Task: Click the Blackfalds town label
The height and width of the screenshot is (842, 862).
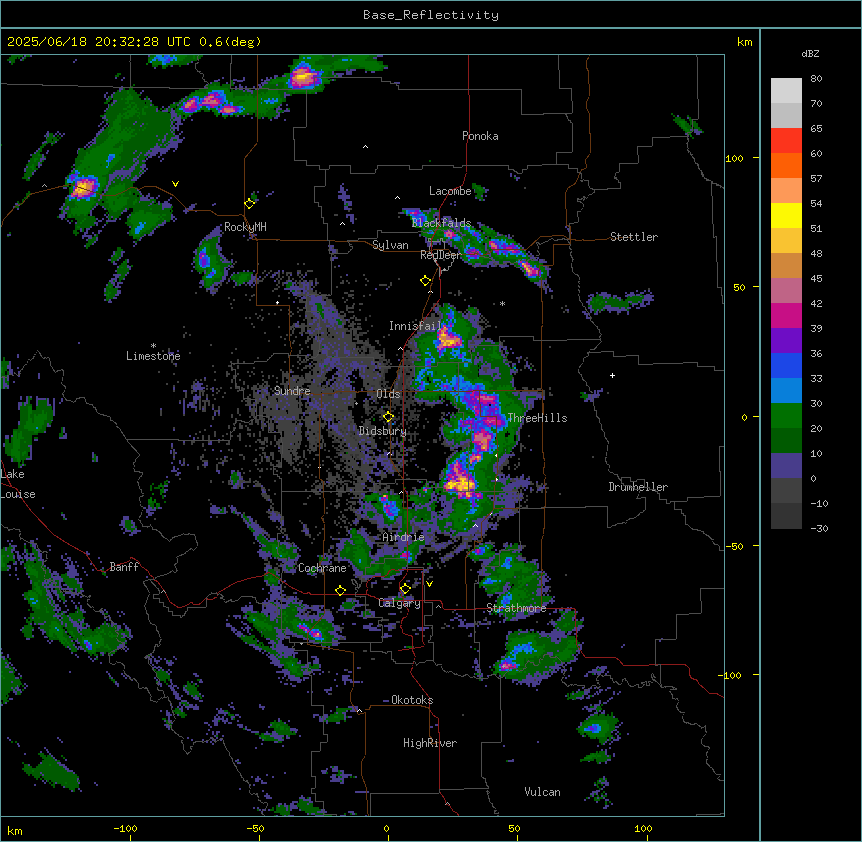Action: click(x=441, y=223)
